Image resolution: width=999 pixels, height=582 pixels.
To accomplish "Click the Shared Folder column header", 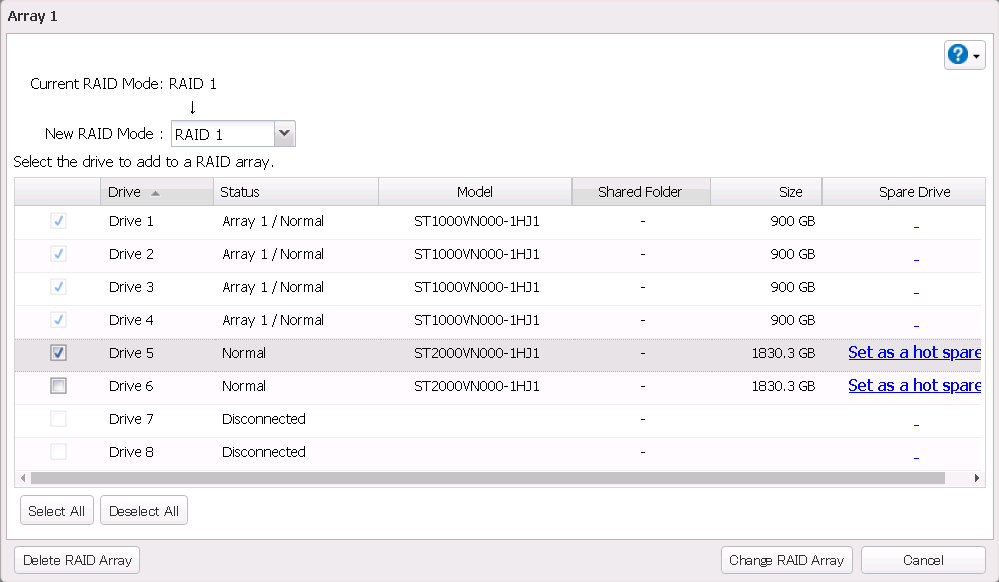I will [x=641, y=192].
